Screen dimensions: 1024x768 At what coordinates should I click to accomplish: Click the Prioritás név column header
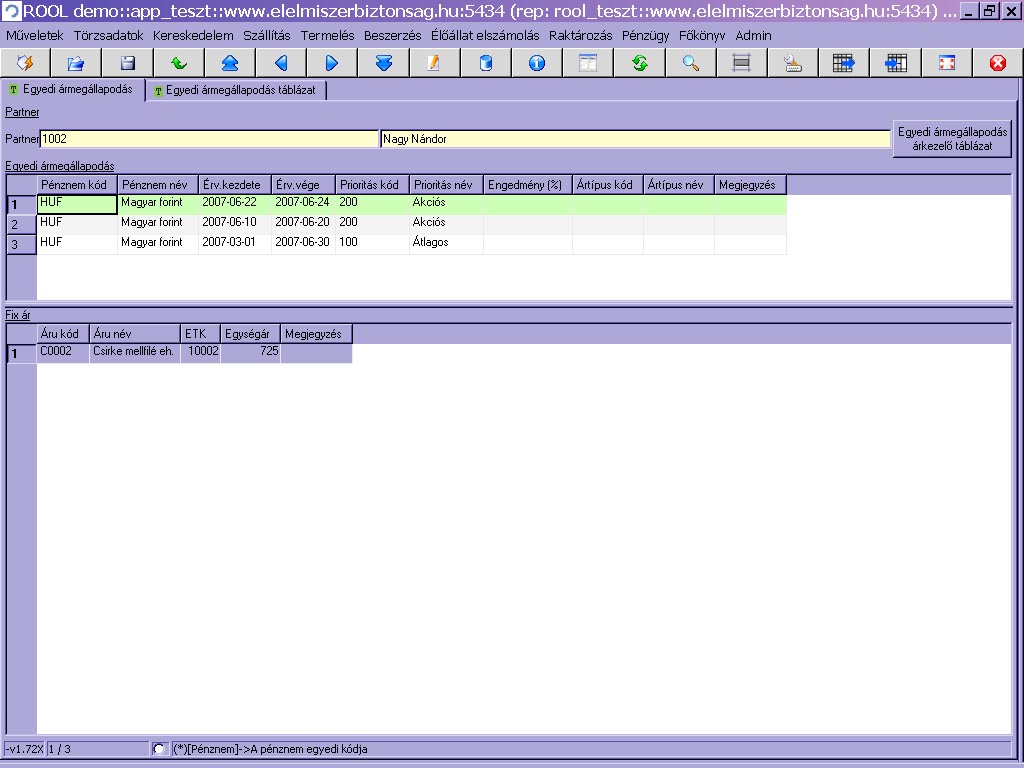pos(445,185)
